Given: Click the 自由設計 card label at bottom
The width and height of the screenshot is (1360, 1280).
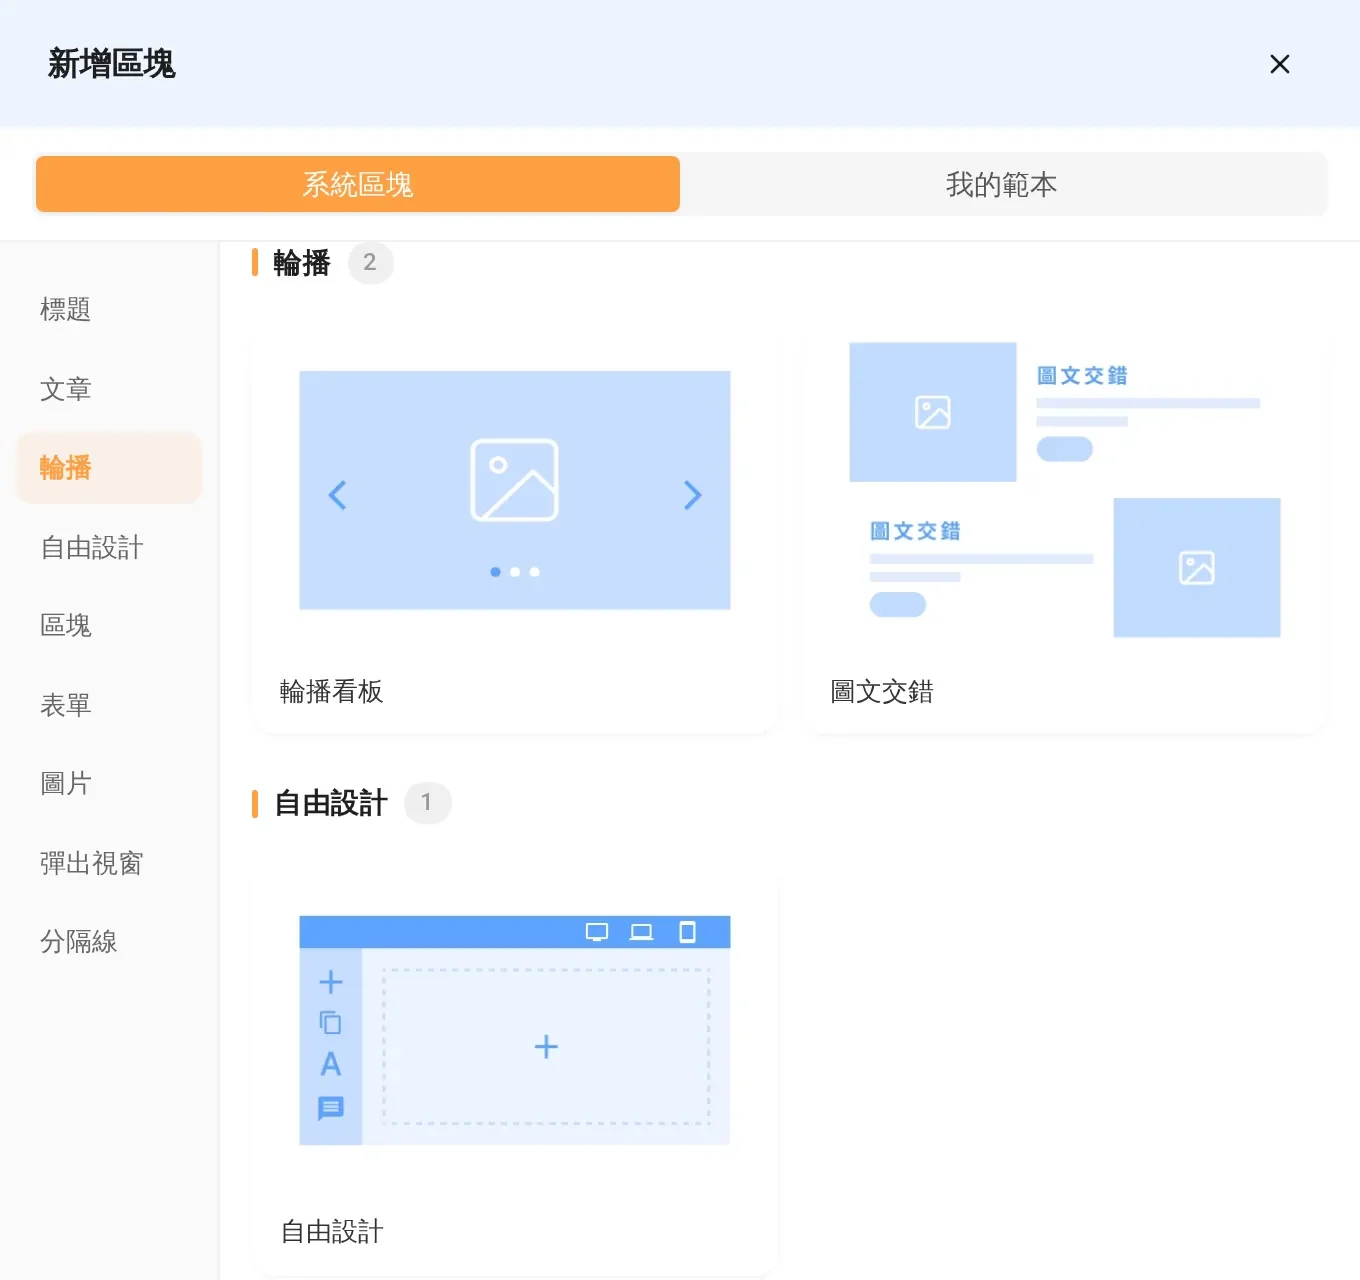Looking at the screenshot, I should tap(332, 1232).
